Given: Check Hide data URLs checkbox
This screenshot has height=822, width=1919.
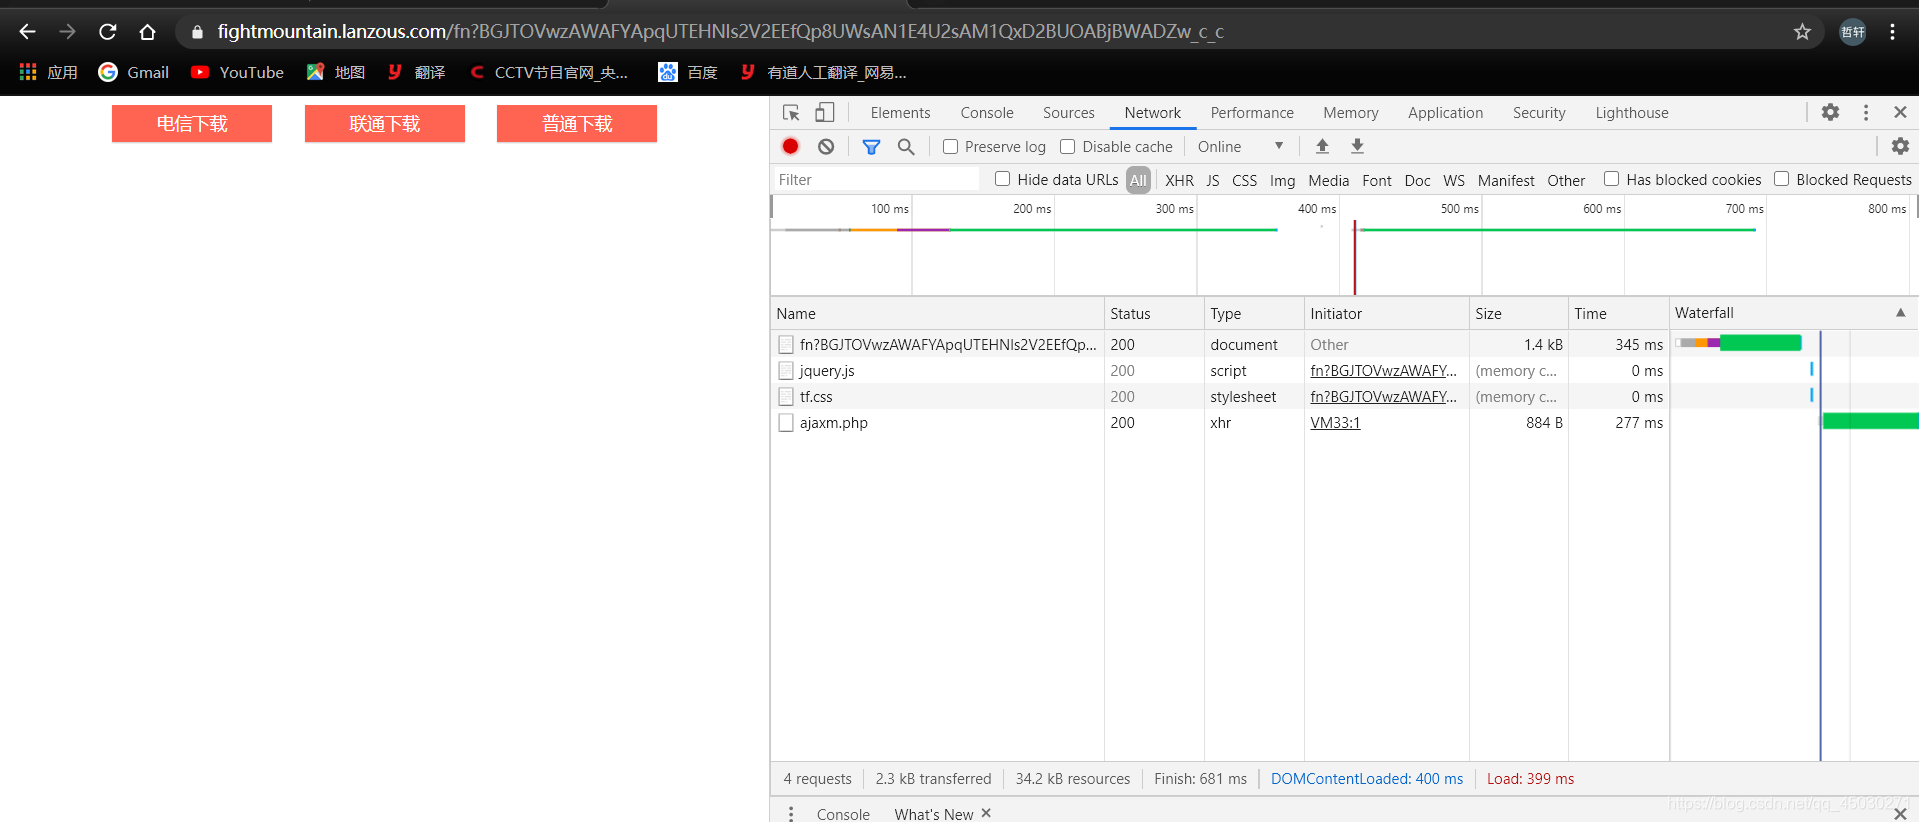Looking at the screenshot, I should [x=1002, y=179].
